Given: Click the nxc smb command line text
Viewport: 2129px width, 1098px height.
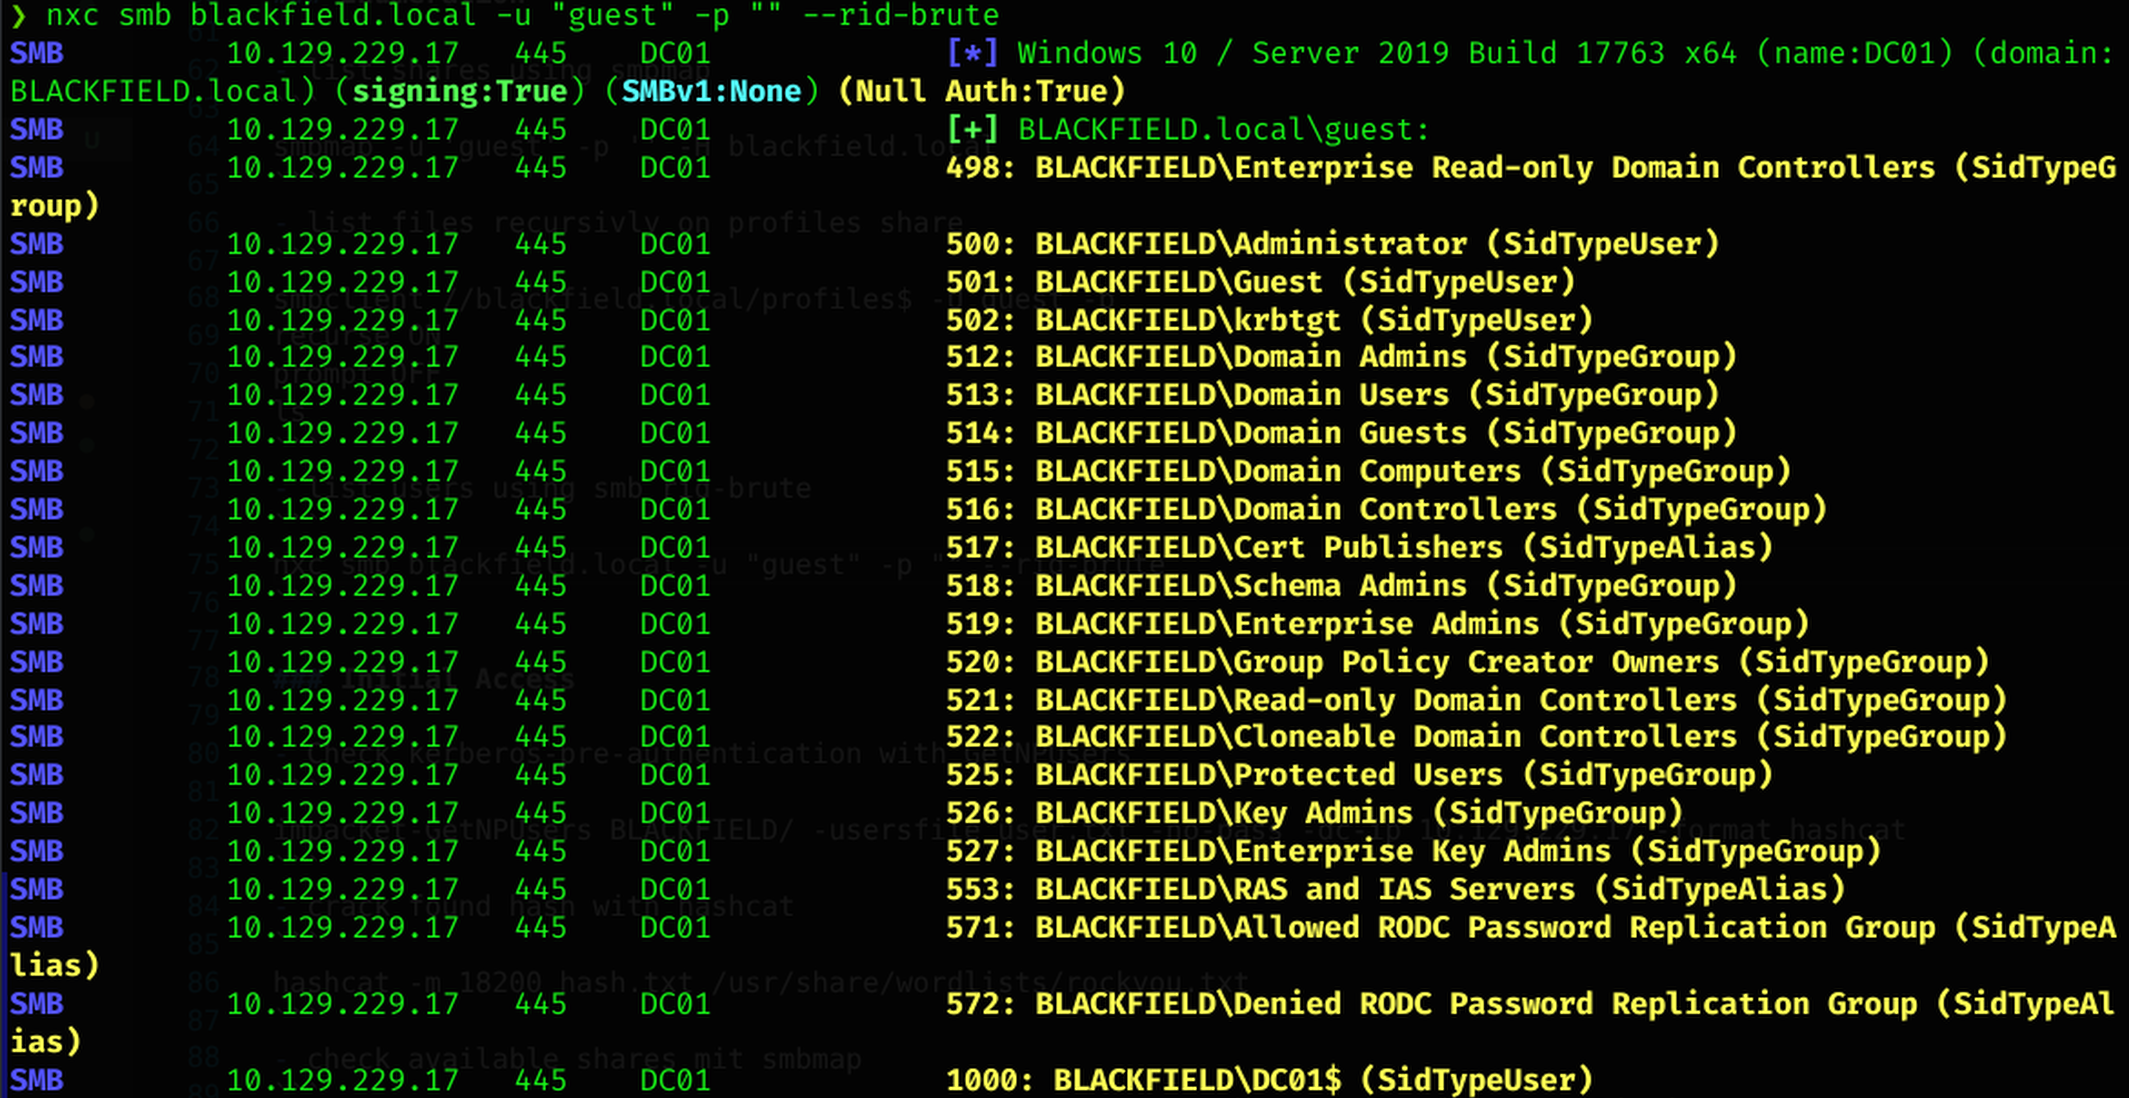Looking at the screenshot, I should pyautogui.click(x=522, y=15).
